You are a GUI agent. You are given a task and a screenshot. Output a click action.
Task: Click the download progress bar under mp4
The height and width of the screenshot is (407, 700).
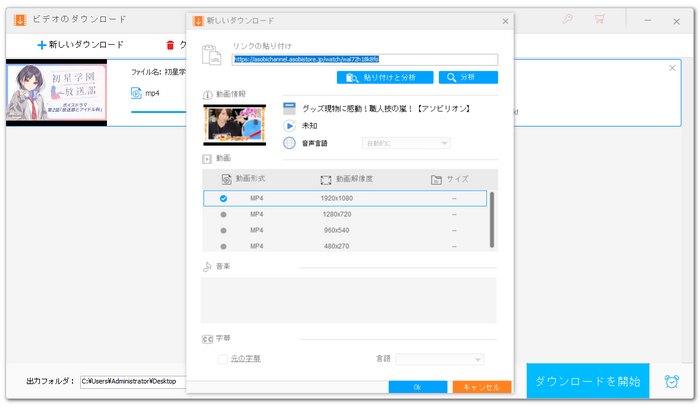click(x=158, y=112)
